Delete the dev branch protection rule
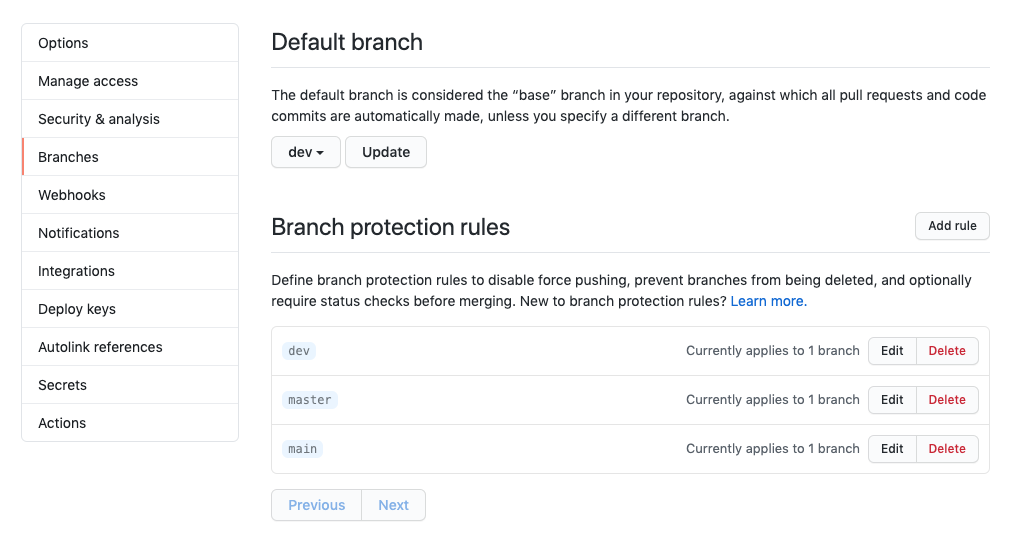The image size is (1016, 546). click(947, 351)
